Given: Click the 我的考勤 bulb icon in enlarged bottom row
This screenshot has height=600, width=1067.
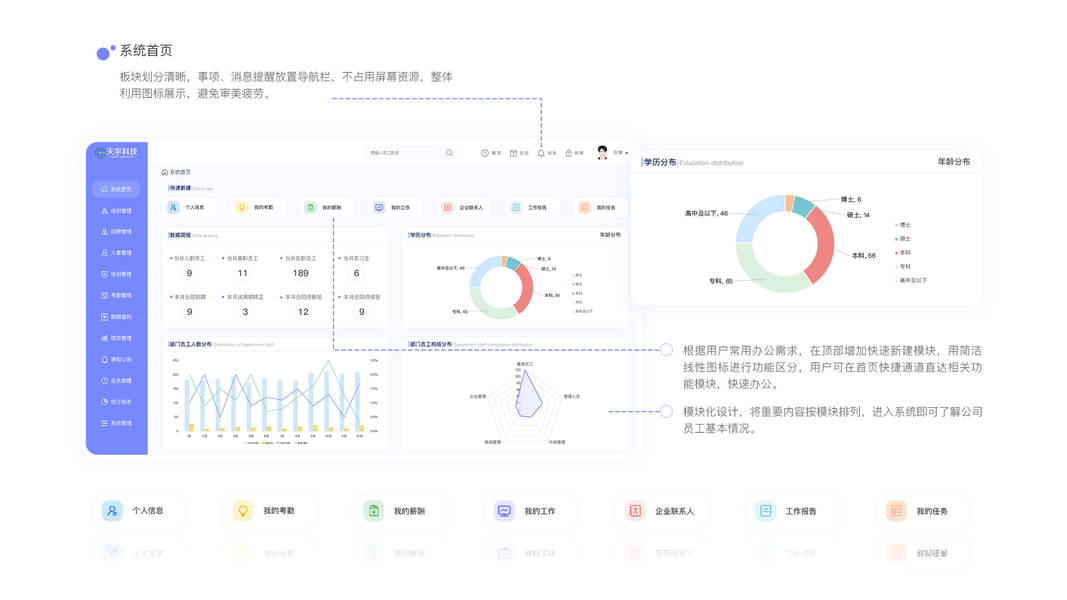Looking at the screenshot, I should 243,511.
